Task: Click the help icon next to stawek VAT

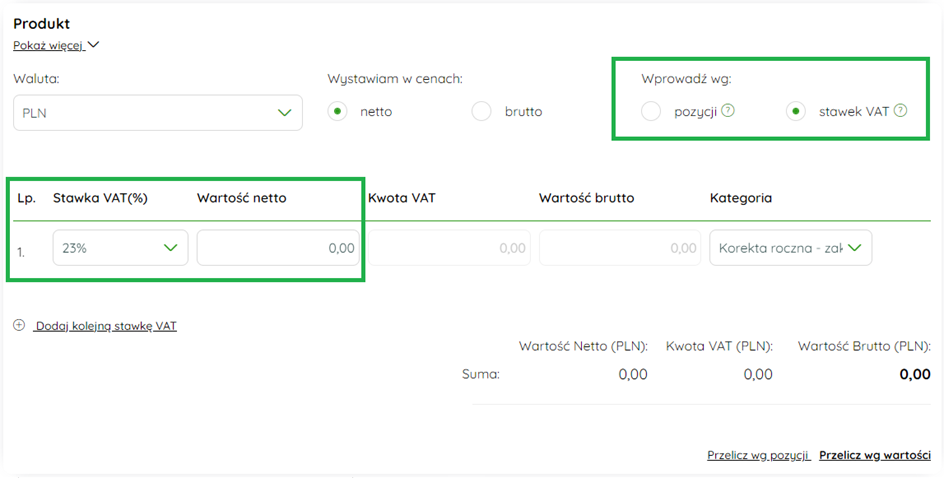Action: pyautogui.click(x=900, y=111)
